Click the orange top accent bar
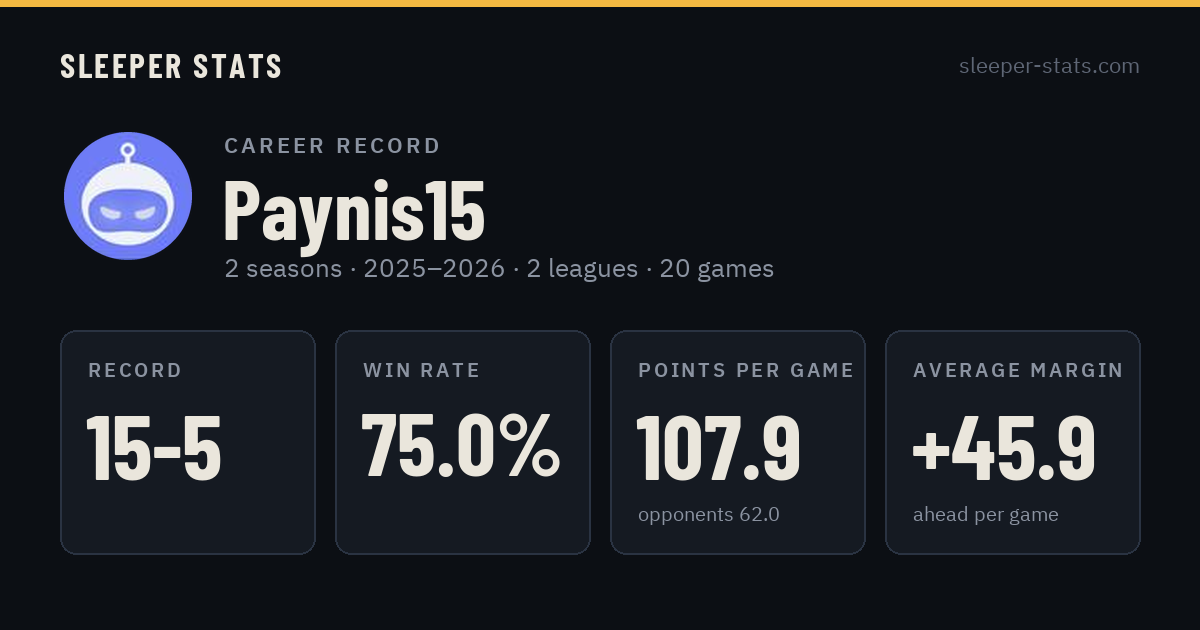This screenshot has width=1200, height=630. pyautogui.click(x=600, y=3)
